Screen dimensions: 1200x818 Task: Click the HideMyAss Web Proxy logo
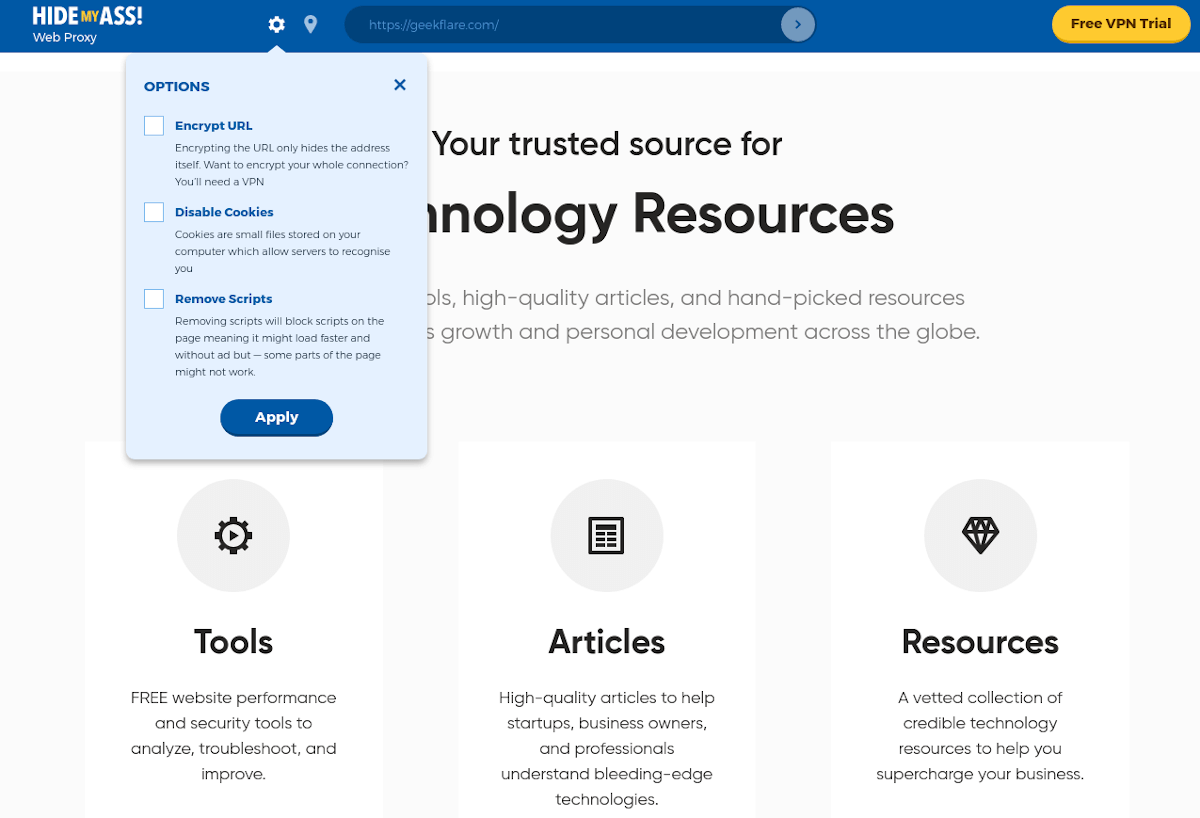tap(87, 25)
